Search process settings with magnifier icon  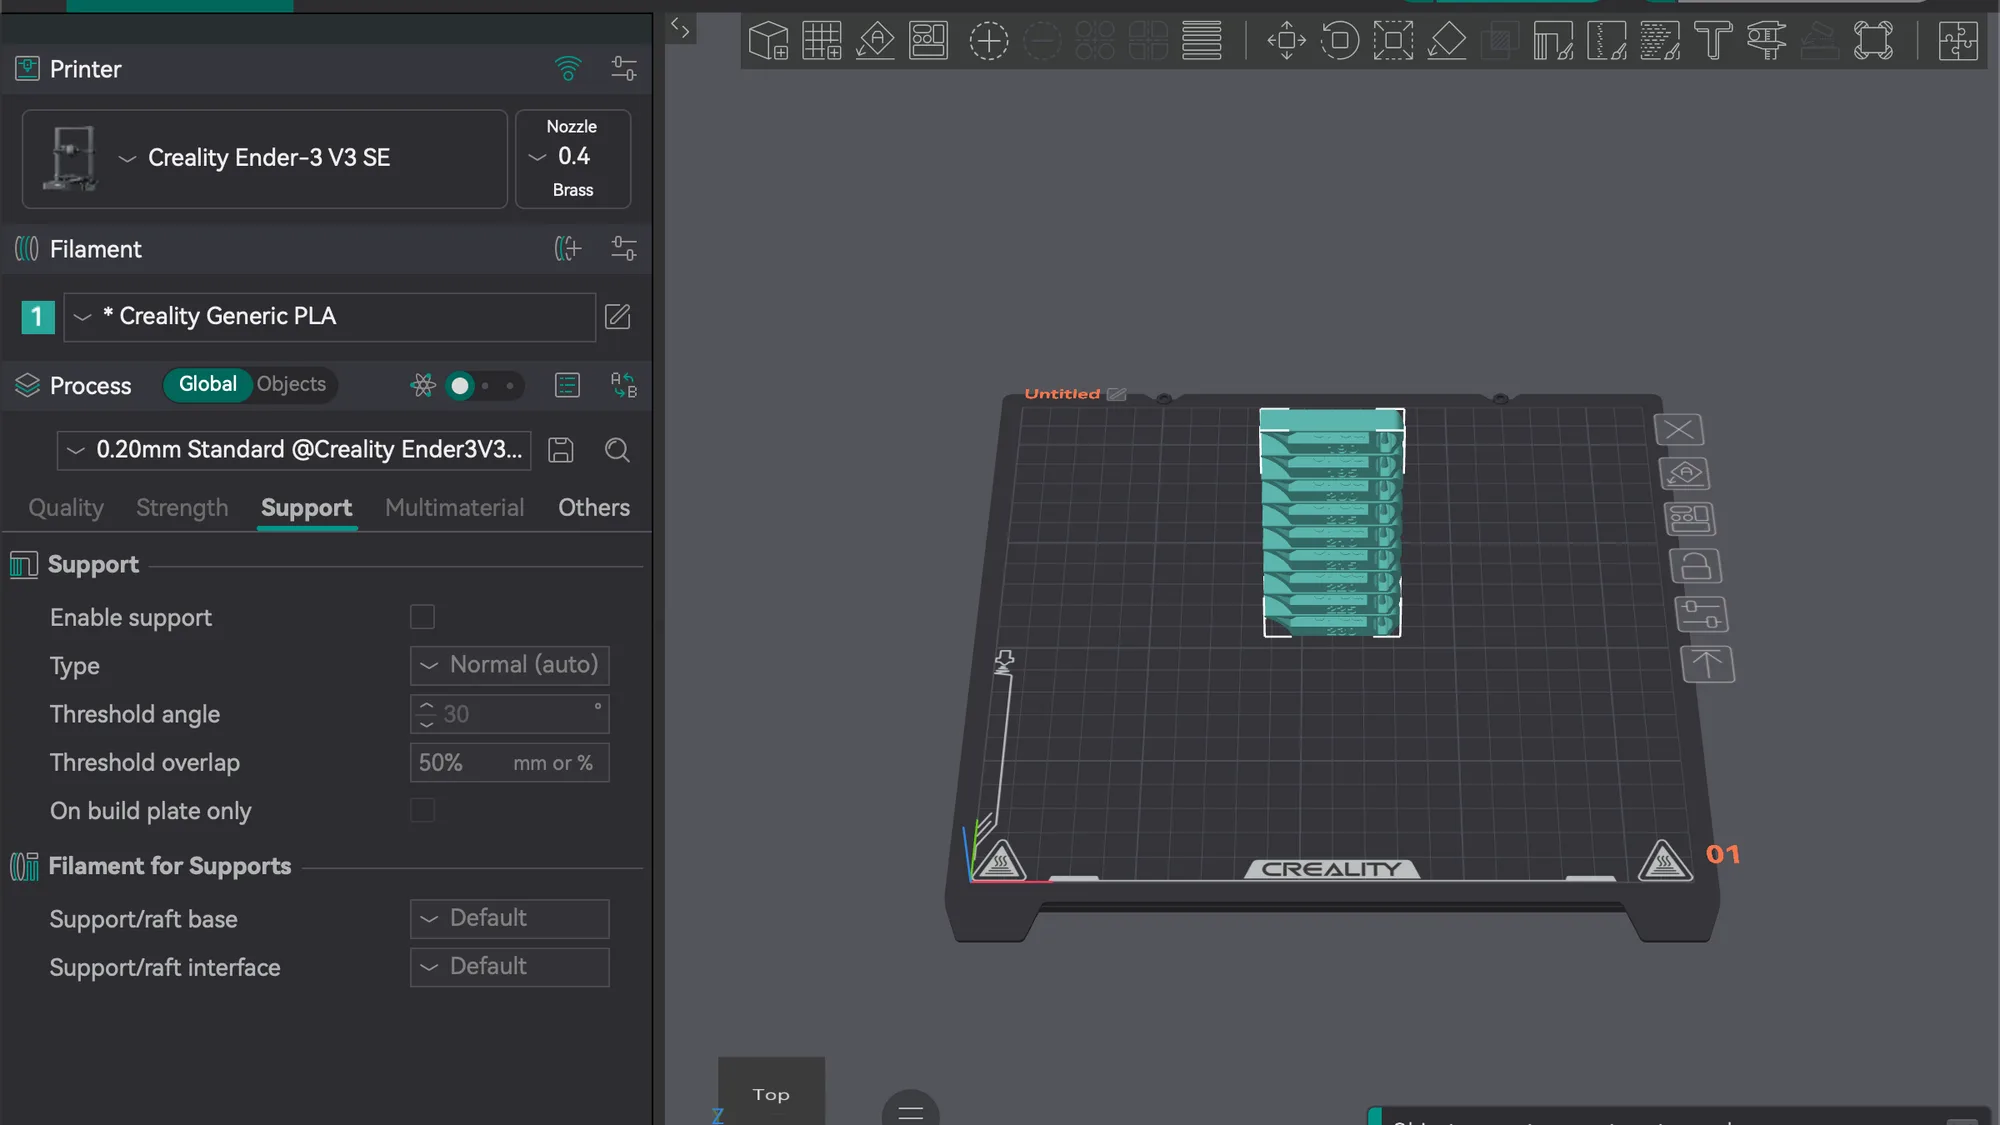pos(617,450)
